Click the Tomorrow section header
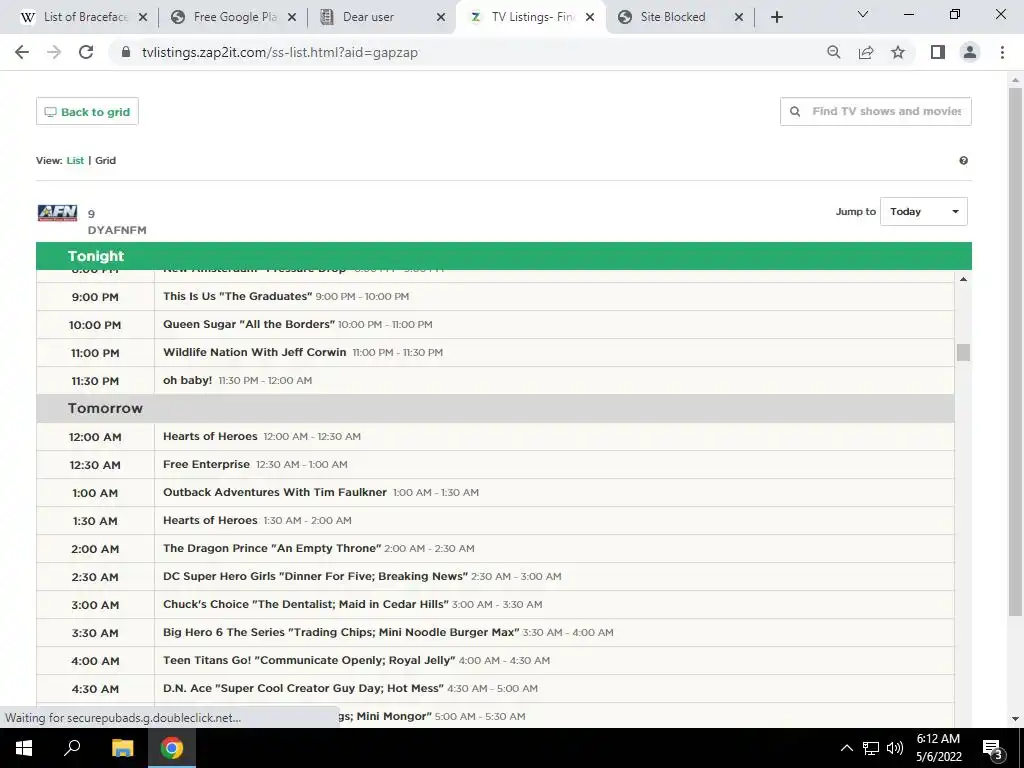This screenshot has height=768, width=1024. tap(495, 409)
